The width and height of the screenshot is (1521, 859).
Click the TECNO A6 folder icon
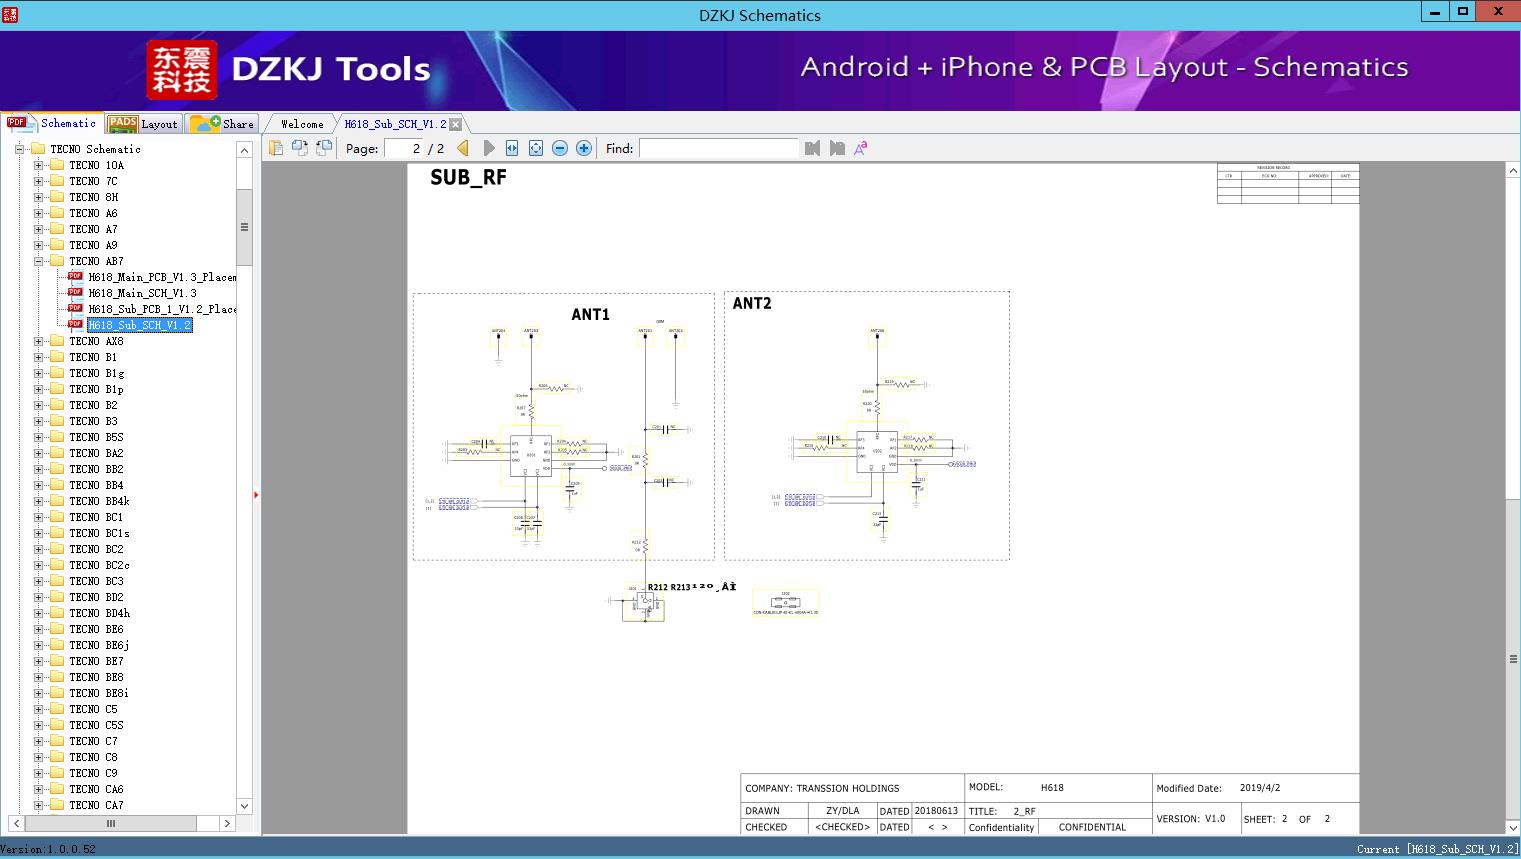57,213
